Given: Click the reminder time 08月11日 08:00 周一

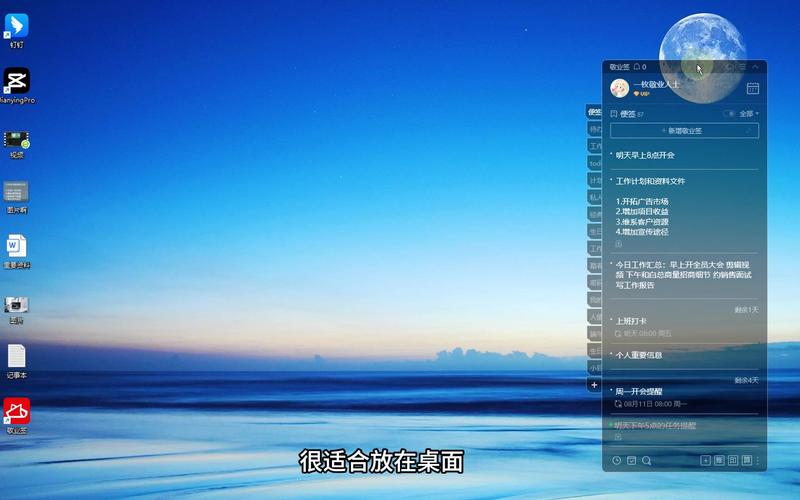Looking at the screenshot, I should (x=652, y=404).
